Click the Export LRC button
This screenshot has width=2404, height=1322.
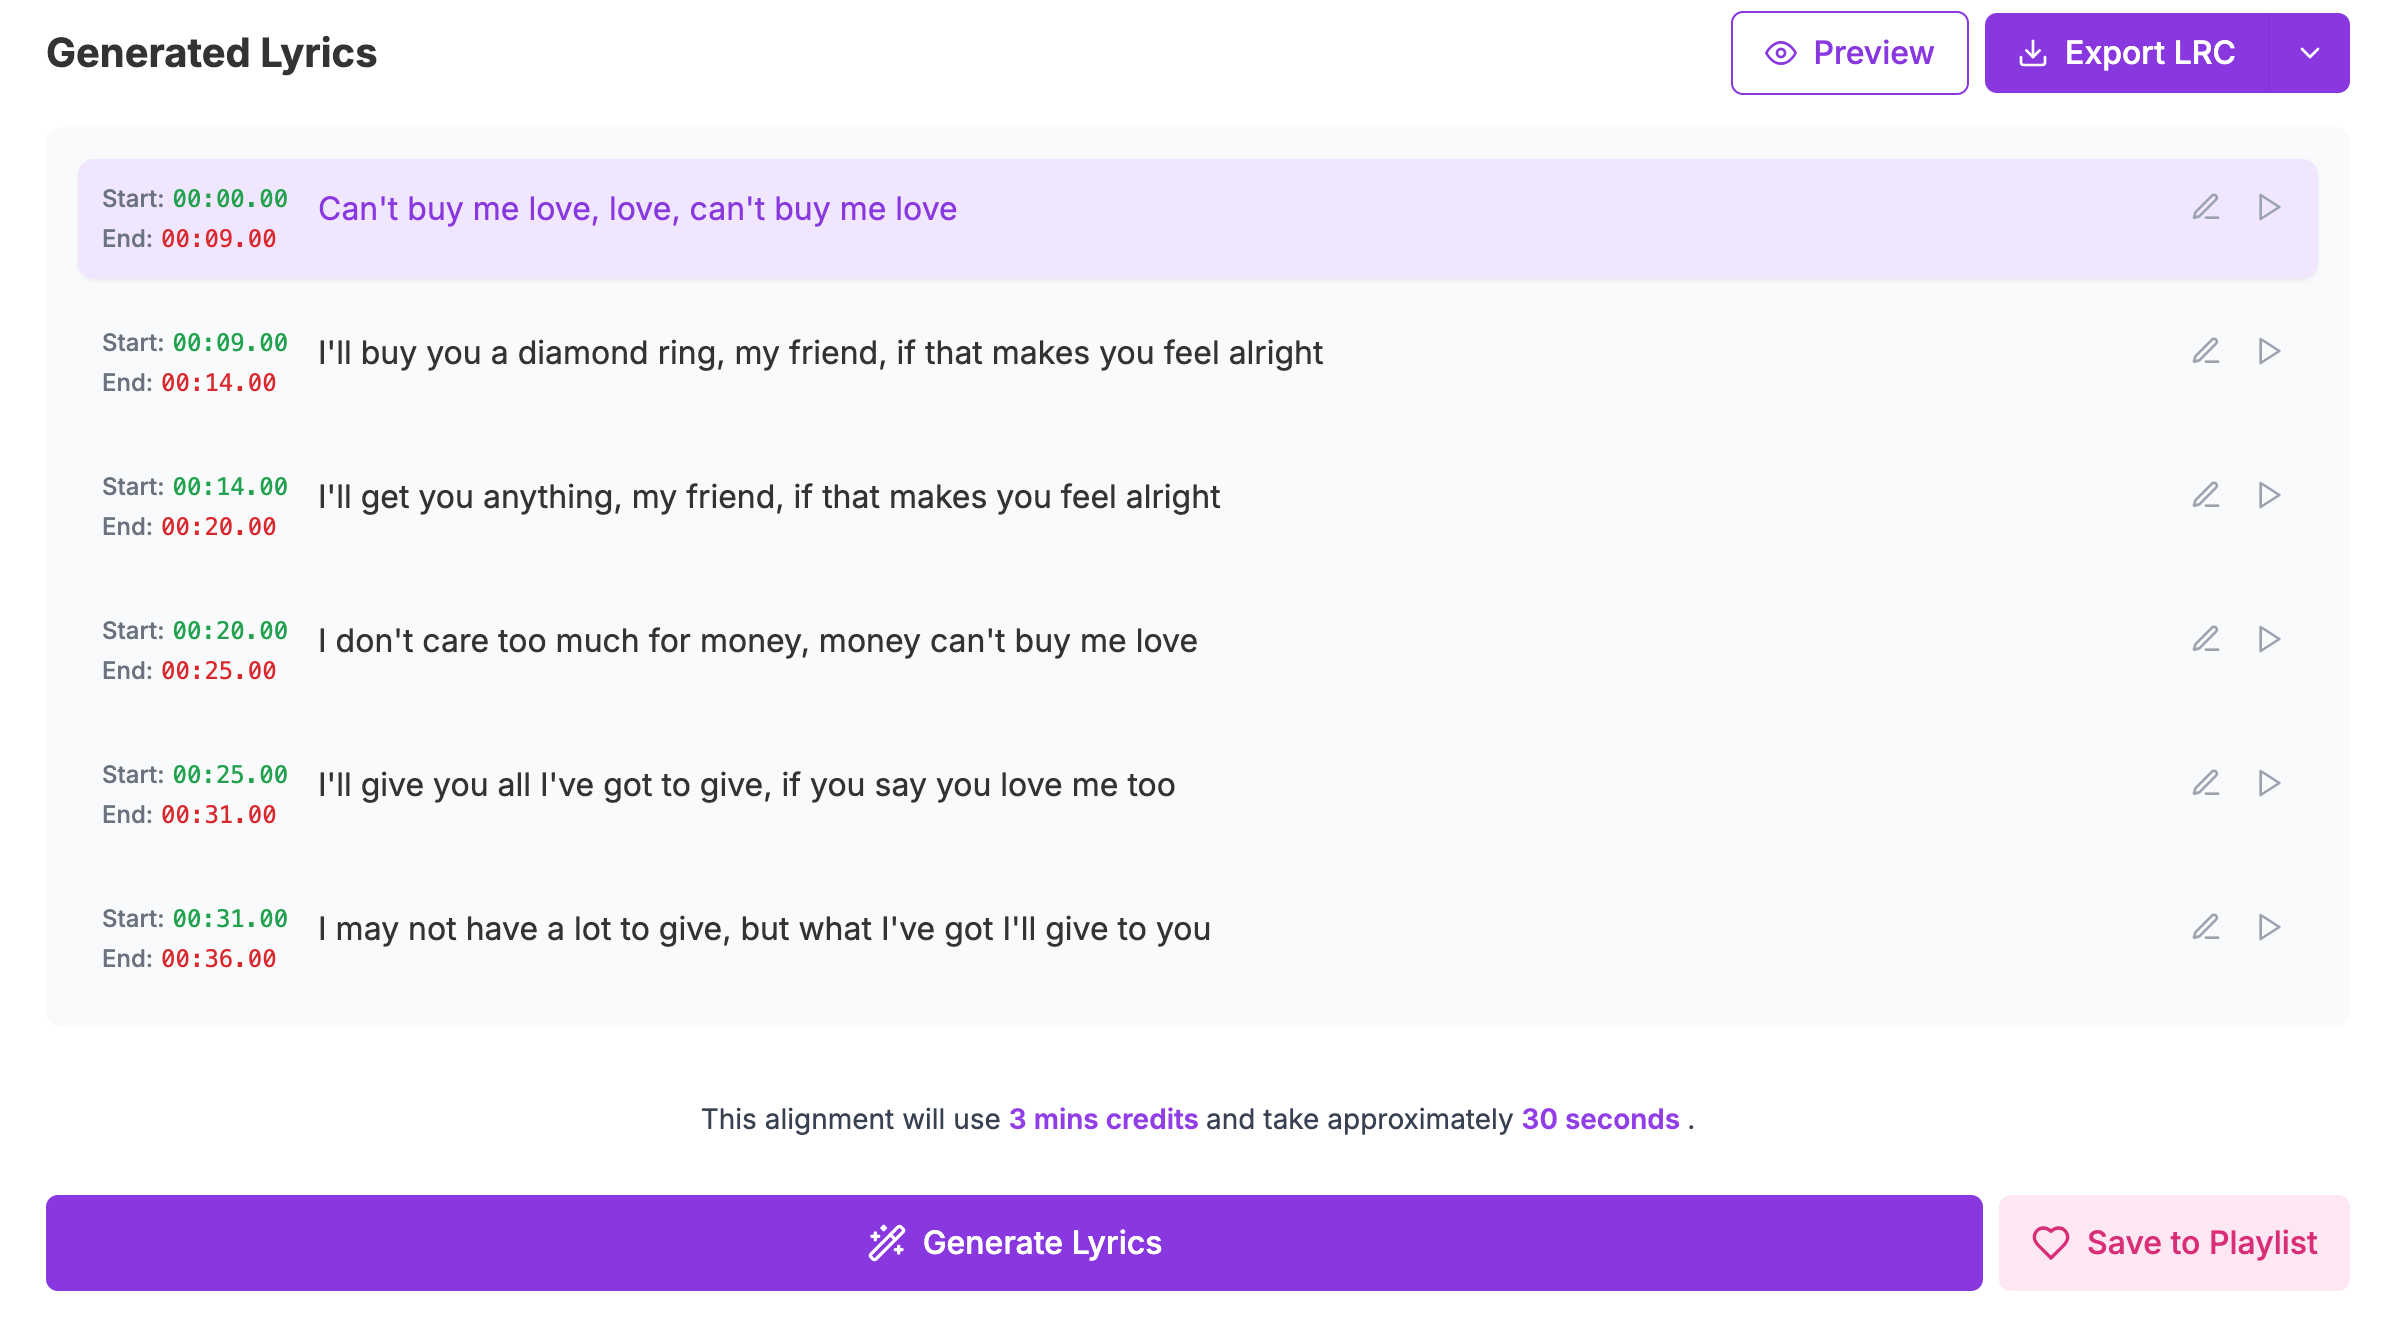(2127, 53)
